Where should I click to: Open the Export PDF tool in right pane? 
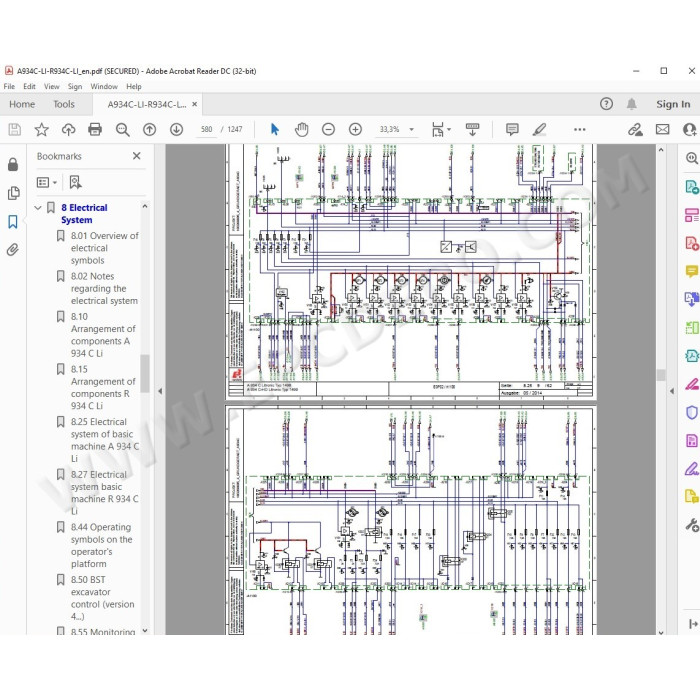point(692,187)
